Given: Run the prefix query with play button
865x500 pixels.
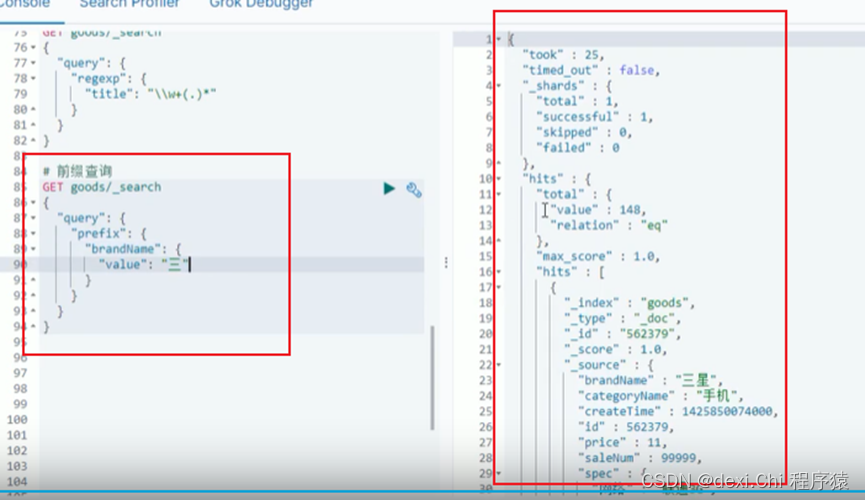Looking at the screenshot, I should (x=389, y=189).
